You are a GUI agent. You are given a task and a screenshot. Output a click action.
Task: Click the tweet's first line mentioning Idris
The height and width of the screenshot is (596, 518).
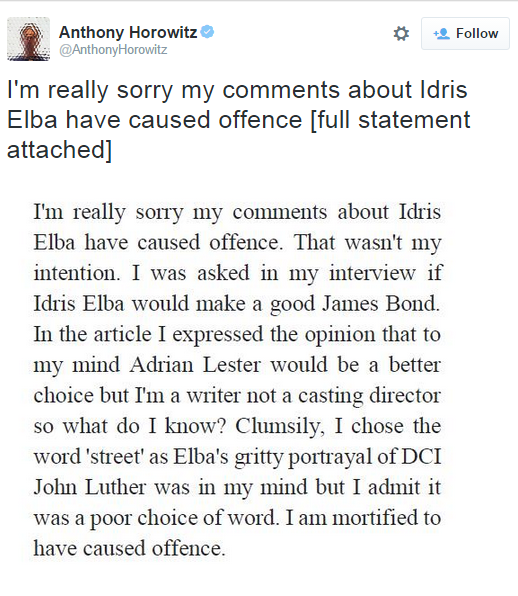[237, 90]
